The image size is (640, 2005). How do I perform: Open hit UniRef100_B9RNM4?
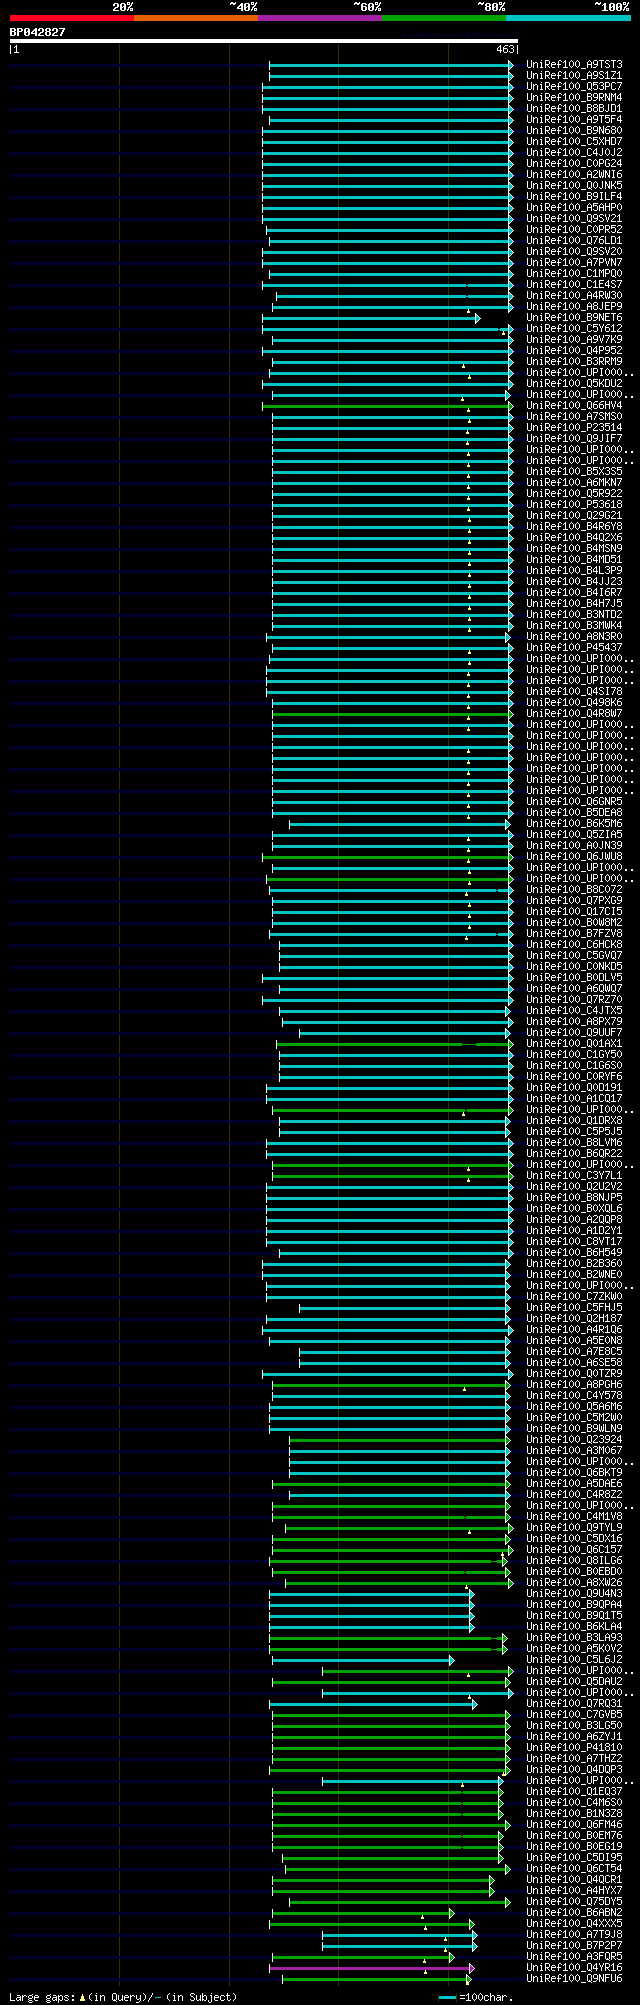coord(574,98)
